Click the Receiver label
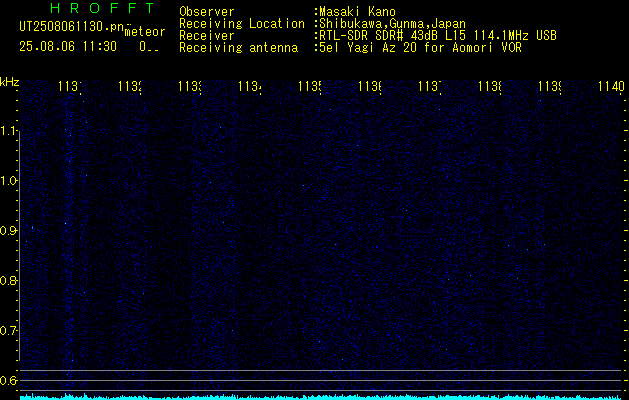 (x=207, y=36)
